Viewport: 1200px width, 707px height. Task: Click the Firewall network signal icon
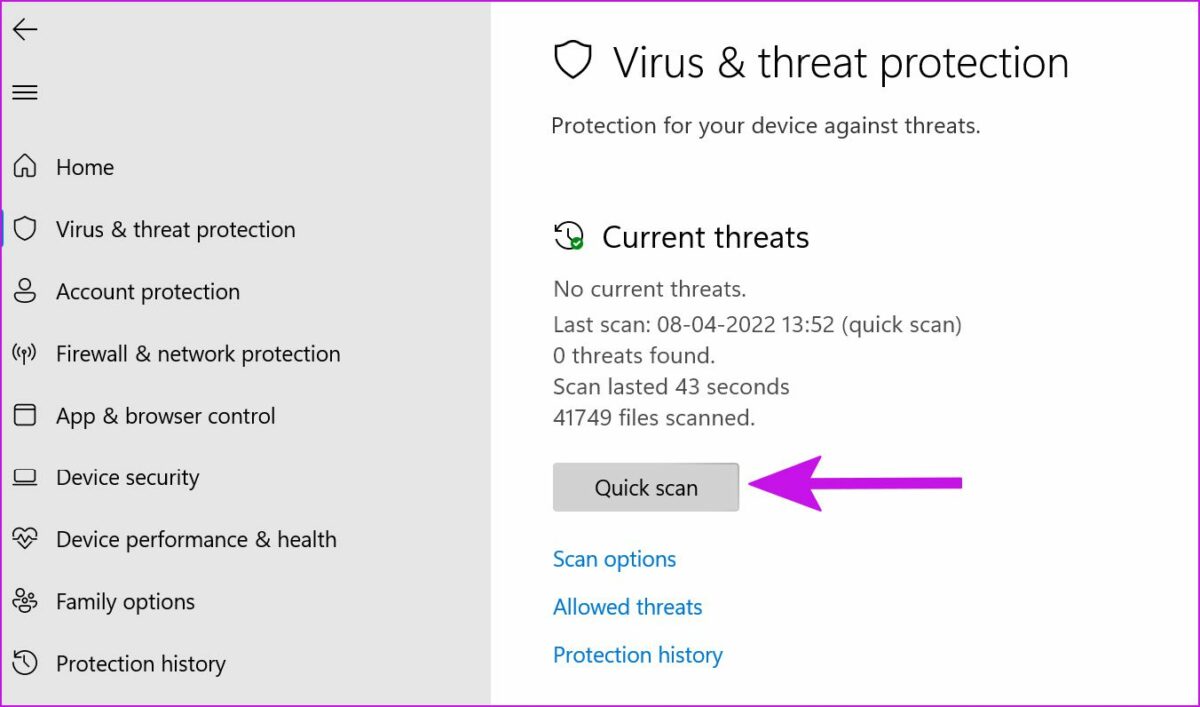(25, 353)
